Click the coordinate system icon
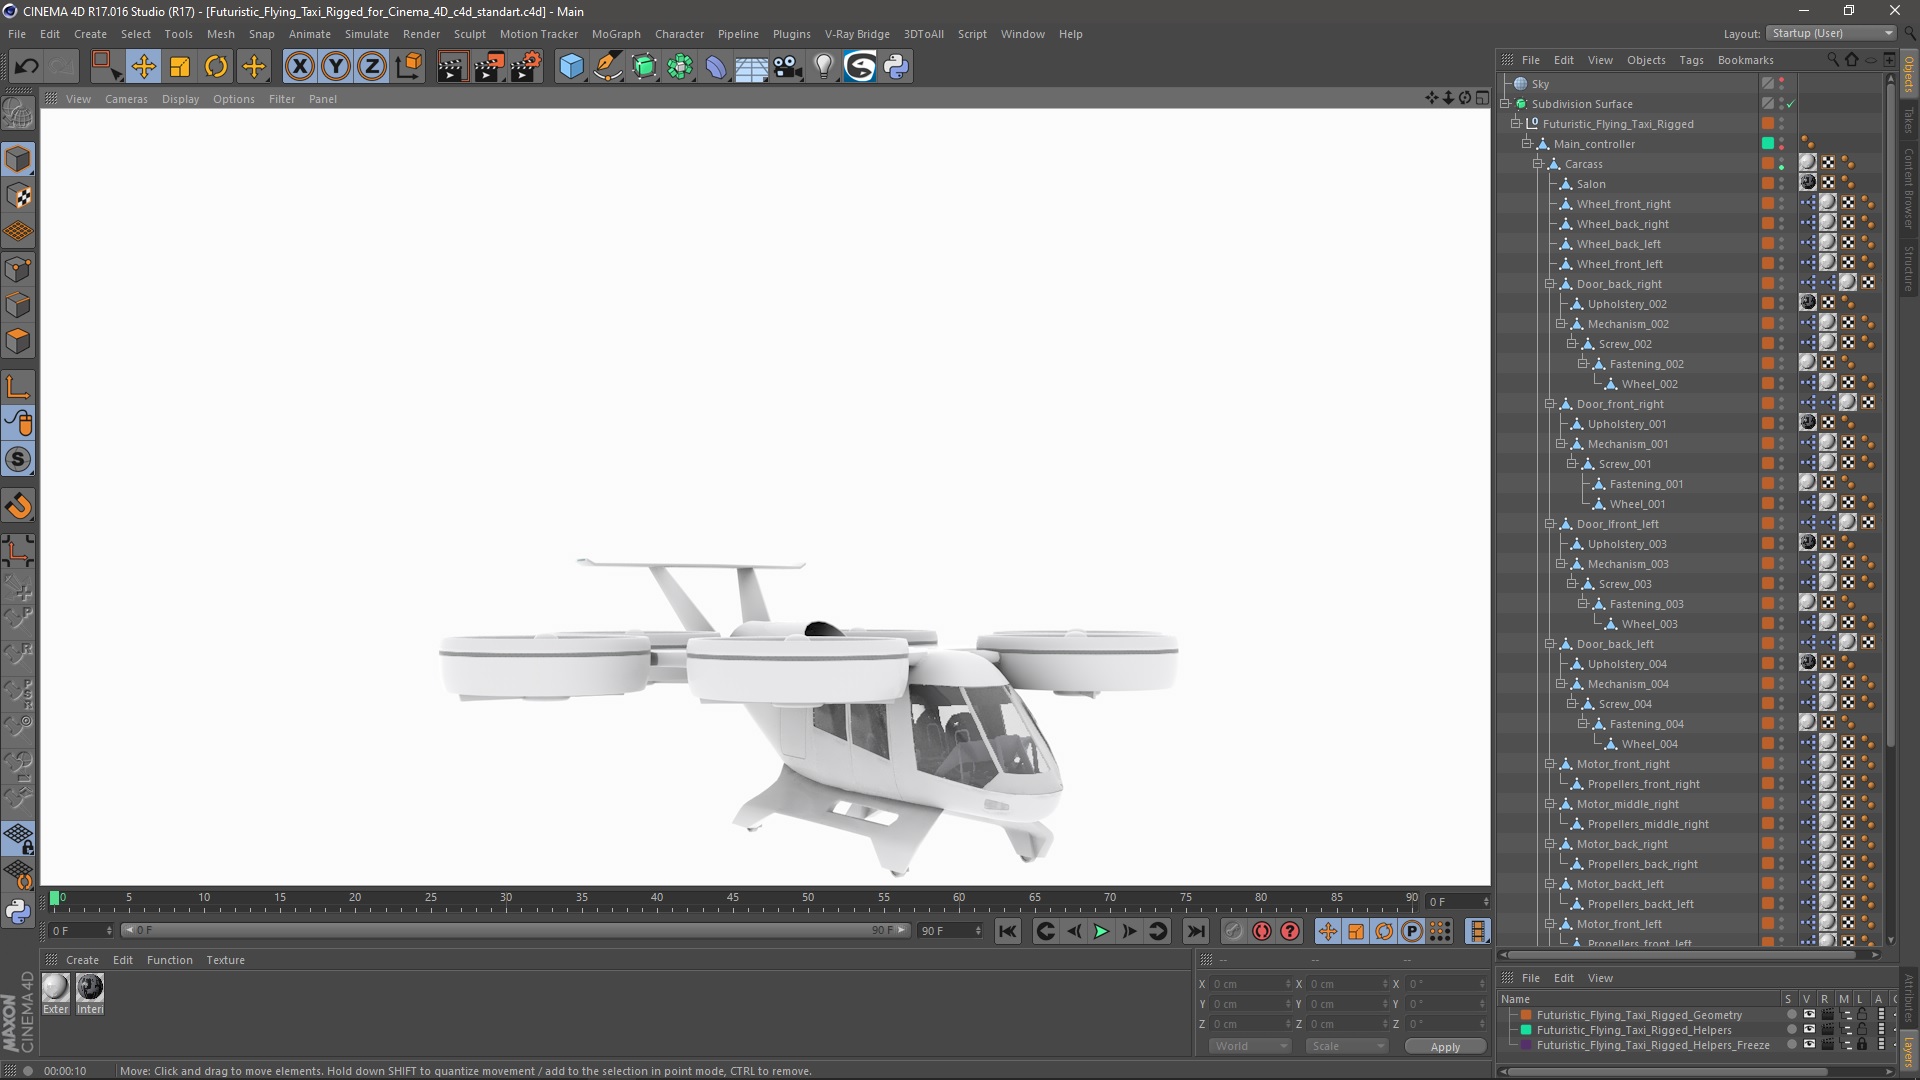The width and height of the screenshot is (1920, 1080). coord(408,67)
